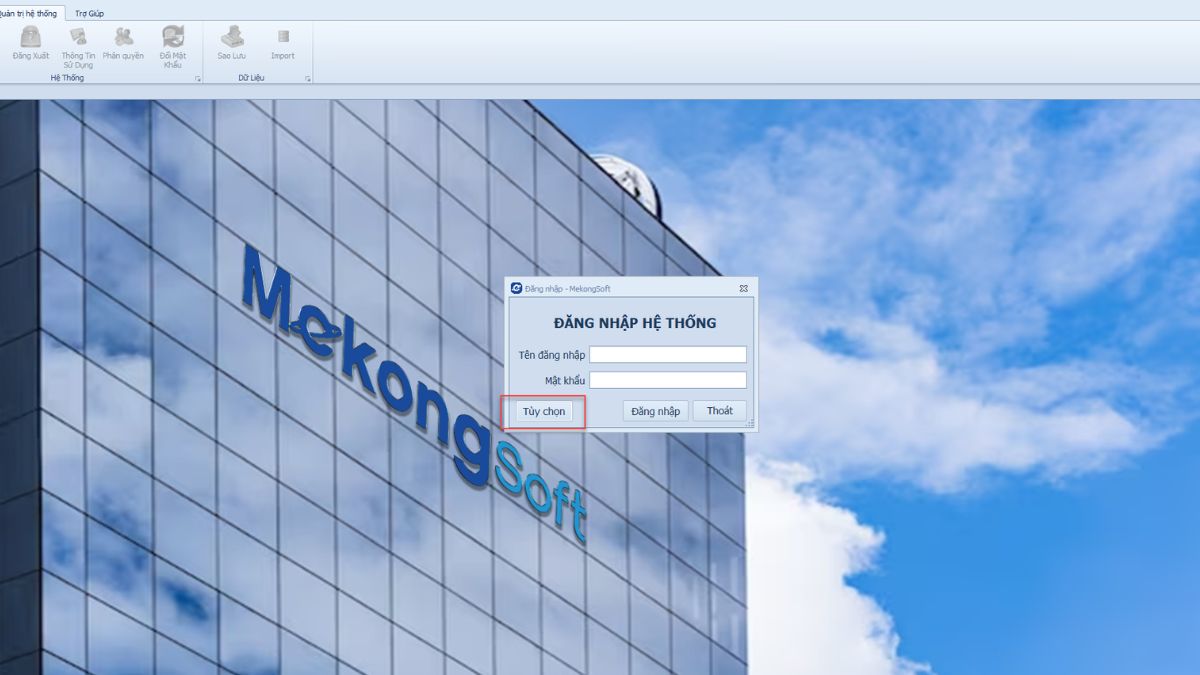
Task: Click the ĐĂNG NHẬP HỆ THỐNG heading
Action: click(635, 323)
